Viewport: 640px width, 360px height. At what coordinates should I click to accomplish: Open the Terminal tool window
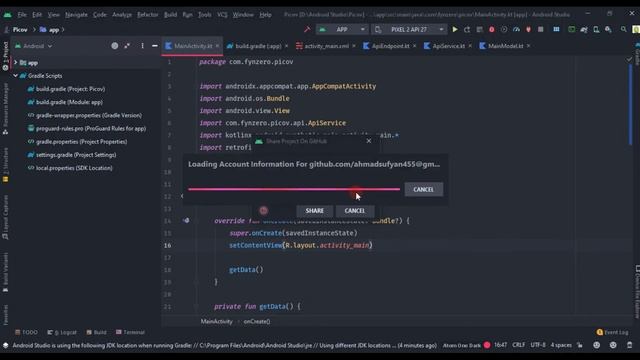coord(130,332)
